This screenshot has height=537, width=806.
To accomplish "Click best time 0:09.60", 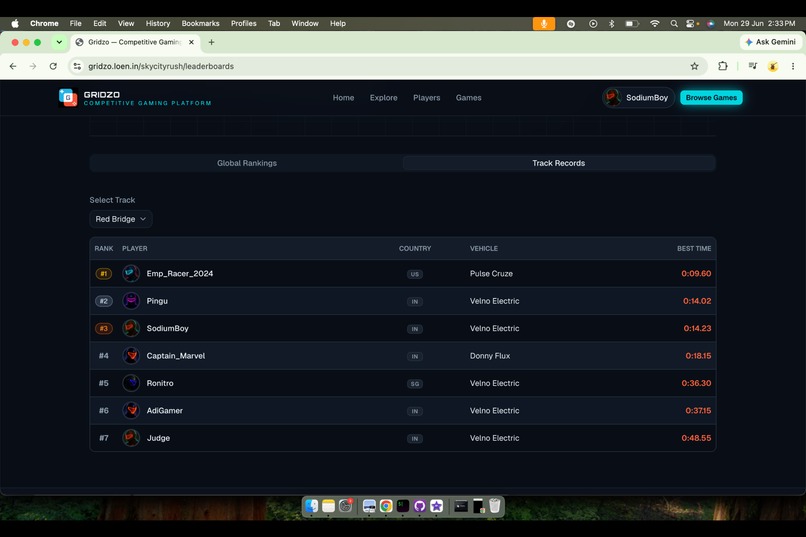I will point(696,273).
